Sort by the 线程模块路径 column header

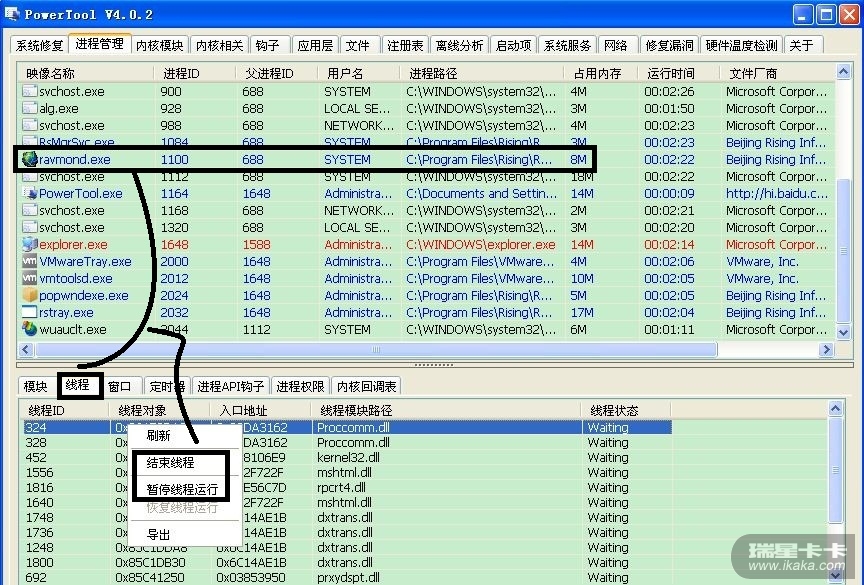point(446,410)
